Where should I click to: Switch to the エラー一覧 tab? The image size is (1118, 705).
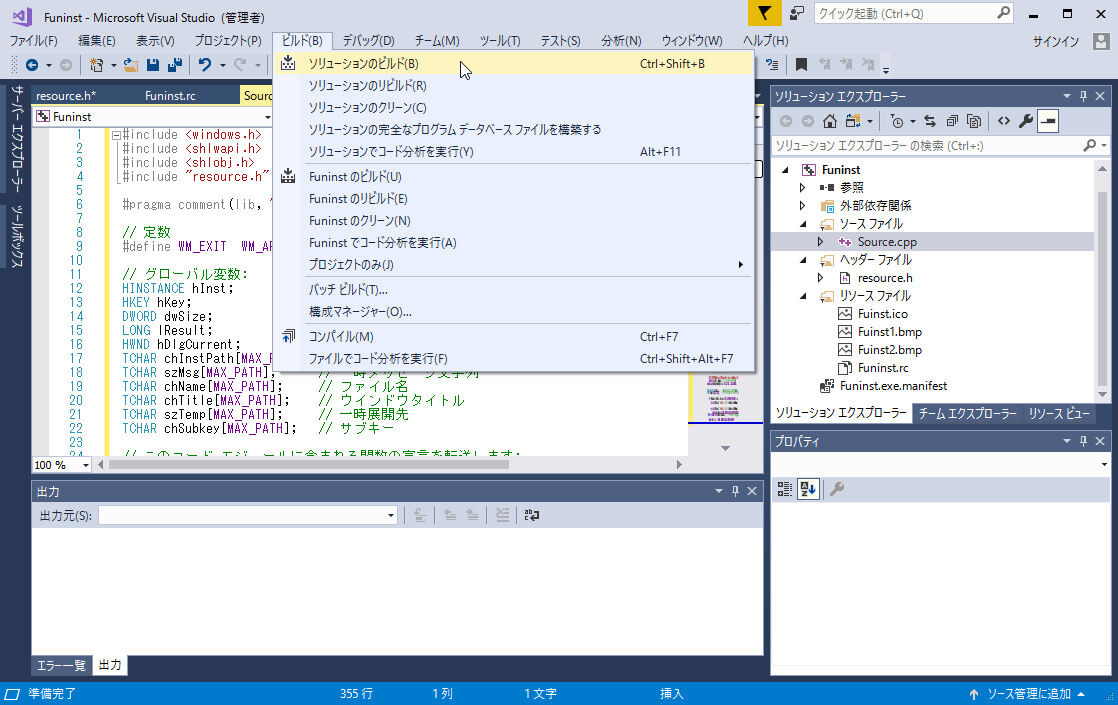tap(61, 665)
